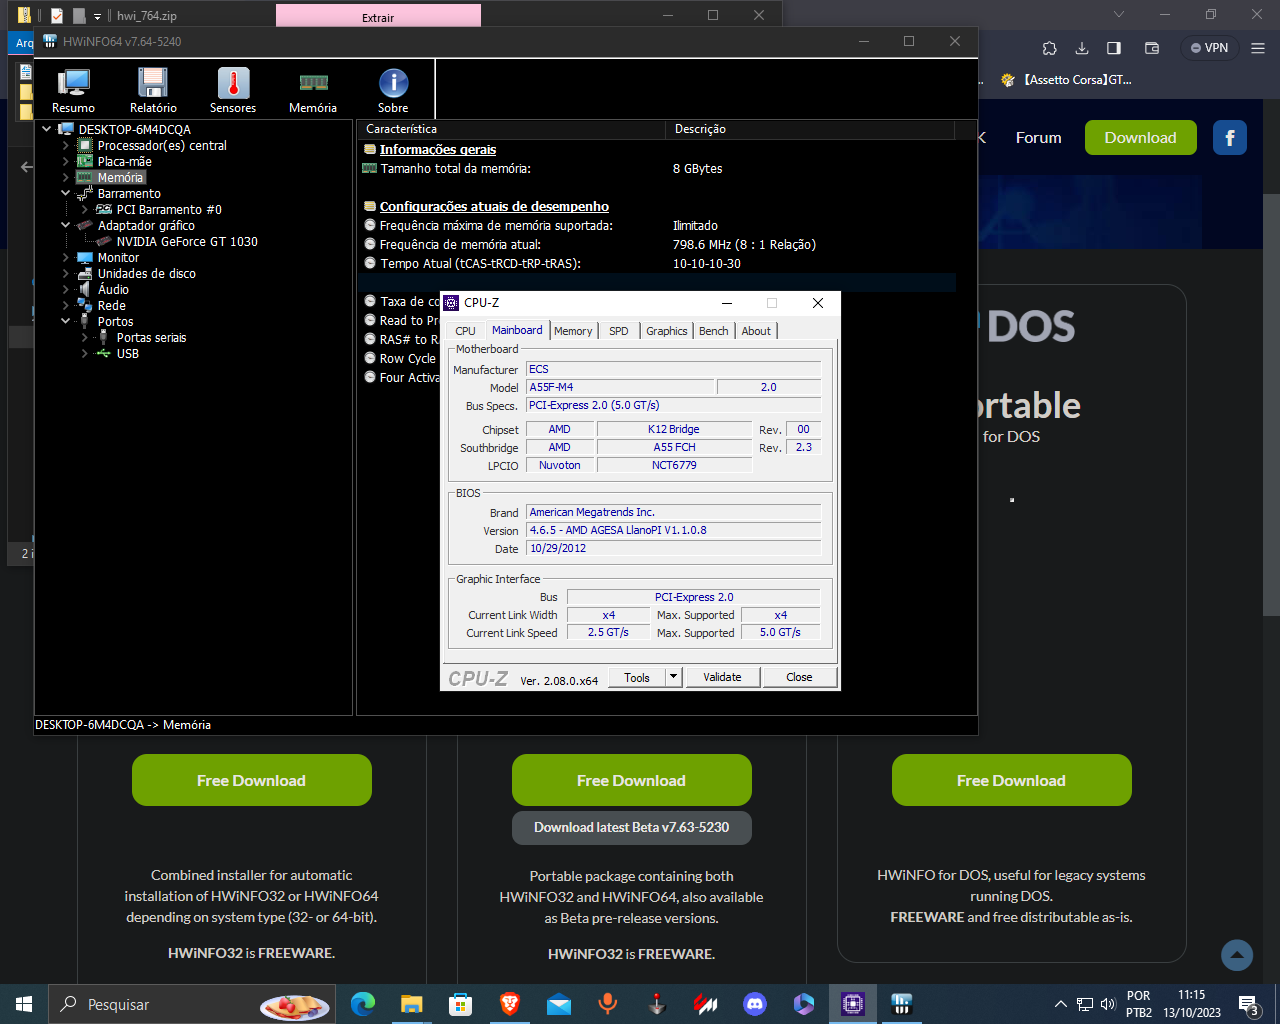The height and width of the screenshot is (1024, 1280).
Task: Expand Portas seriais tree node
Action: 85,337
